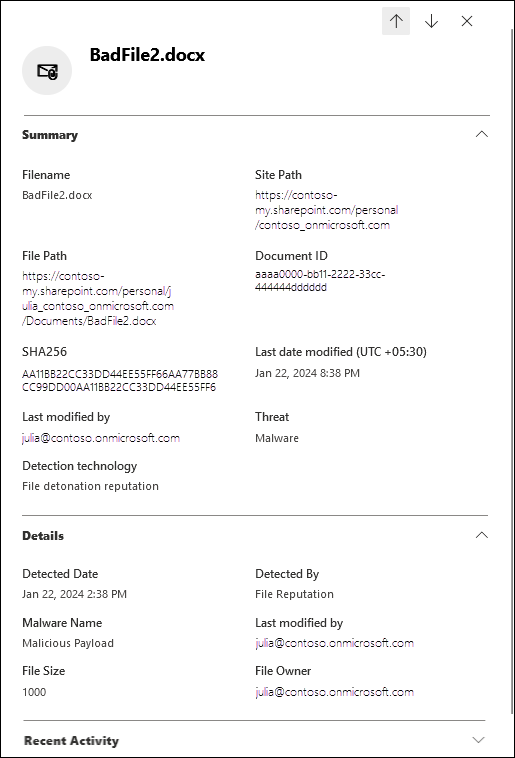The width and height of the screenshot is (515, 758).
Task: Go to next item with down arrow
Action: (x=431, y=21)
